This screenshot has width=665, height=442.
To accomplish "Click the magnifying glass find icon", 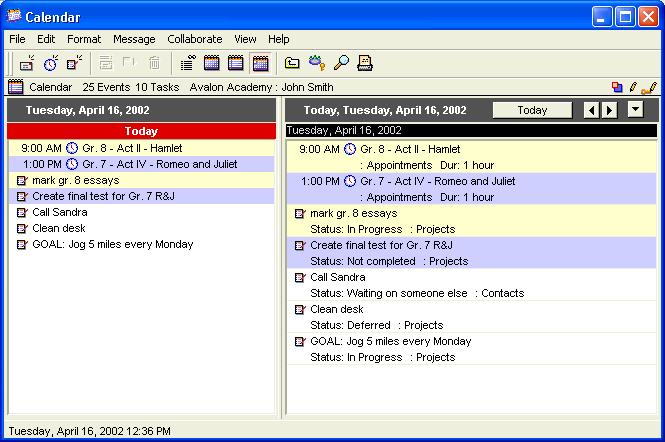I will 341,63.
